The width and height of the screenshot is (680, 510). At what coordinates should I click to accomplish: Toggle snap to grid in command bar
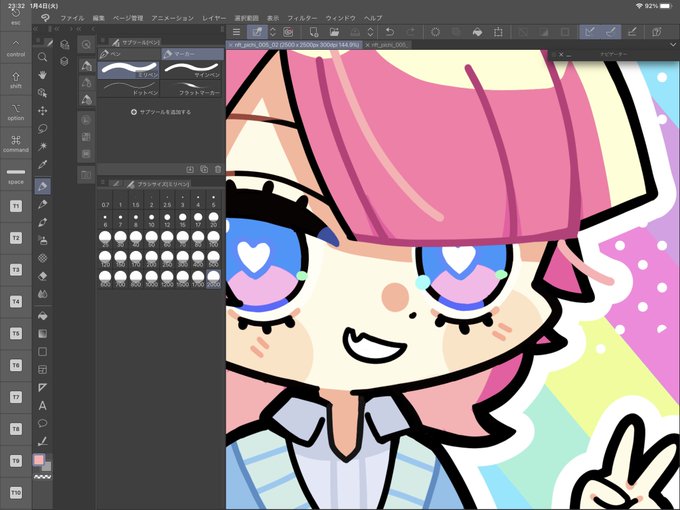pyautogui.click(x=632, y=32)
